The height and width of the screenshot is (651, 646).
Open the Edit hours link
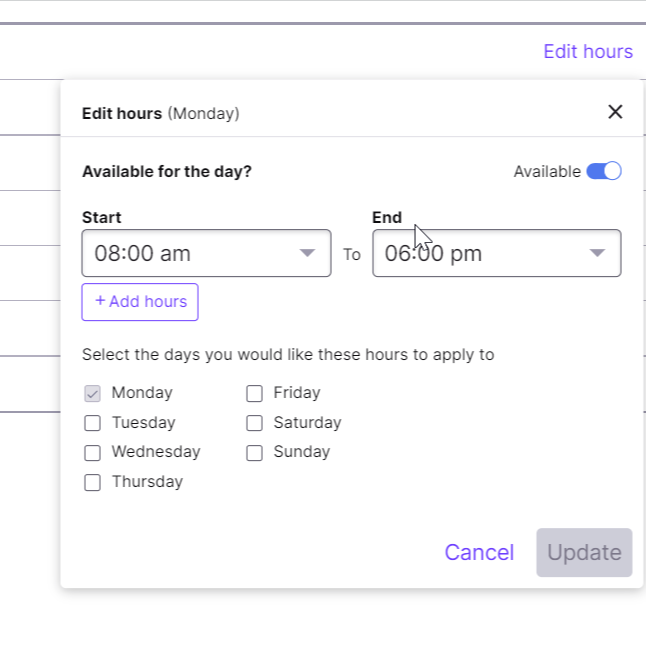(588, 51)
